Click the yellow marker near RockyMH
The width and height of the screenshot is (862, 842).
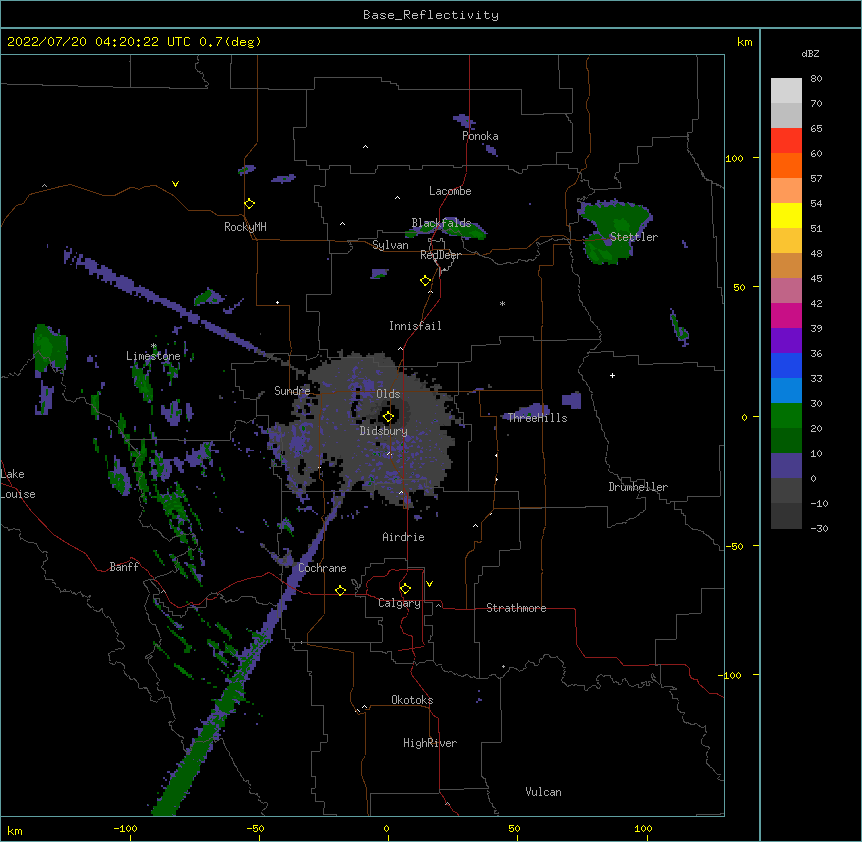pos(250,204)
